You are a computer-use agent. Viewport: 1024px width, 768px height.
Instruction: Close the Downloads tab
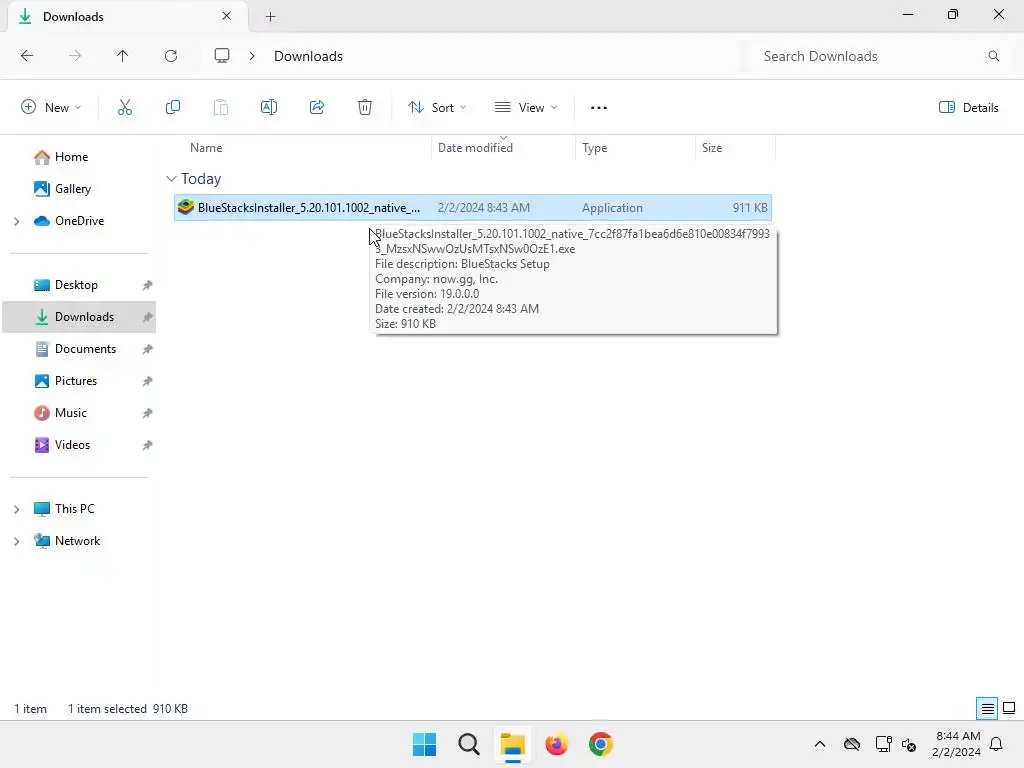pos(227,16)
